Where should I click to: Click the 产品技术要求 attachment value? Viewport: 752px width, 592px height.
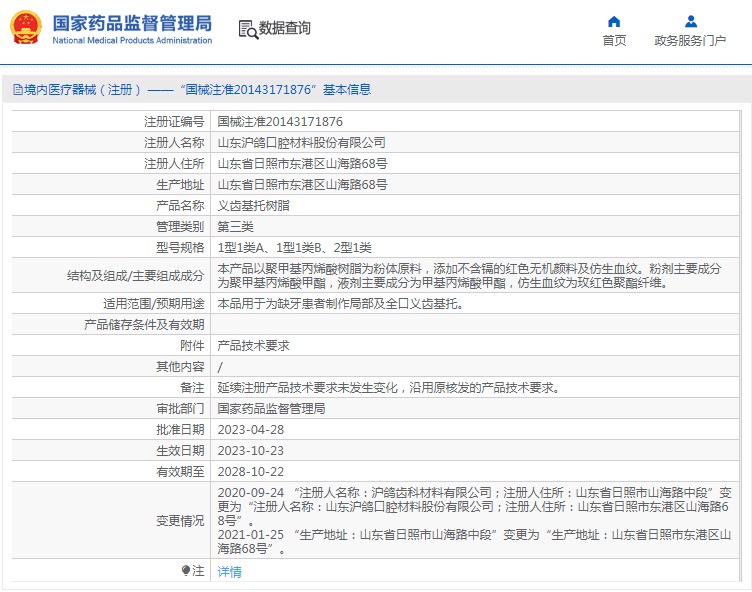tap(253, 345)
